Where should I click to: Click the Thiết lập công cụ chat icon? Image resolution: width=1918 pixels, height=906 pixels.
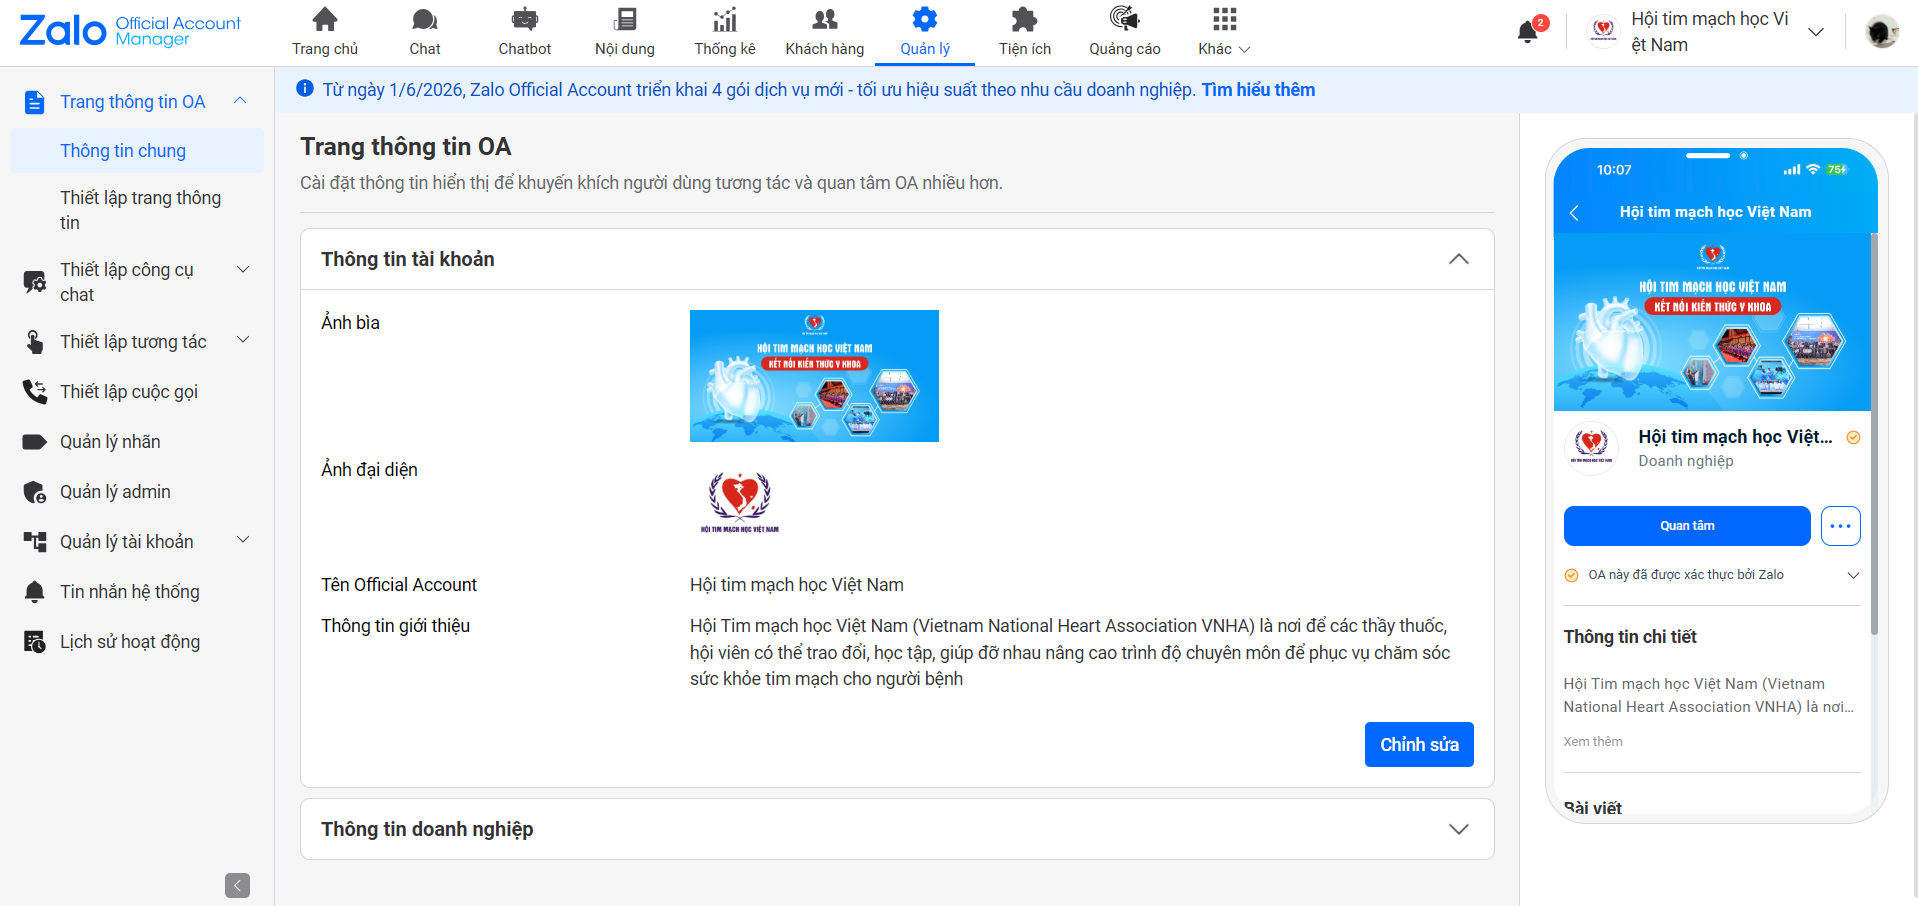point(35,282)
